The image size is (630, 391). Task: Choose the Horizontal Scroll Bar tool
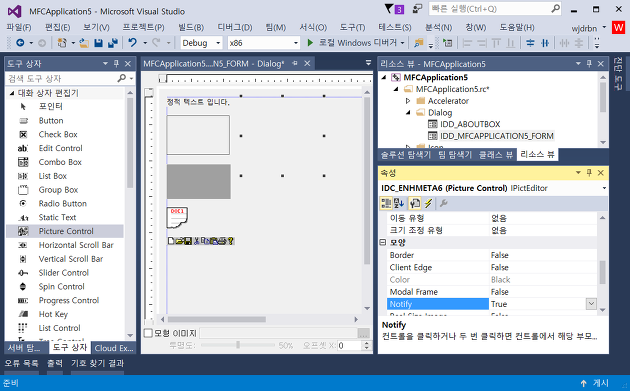point(76,245)
